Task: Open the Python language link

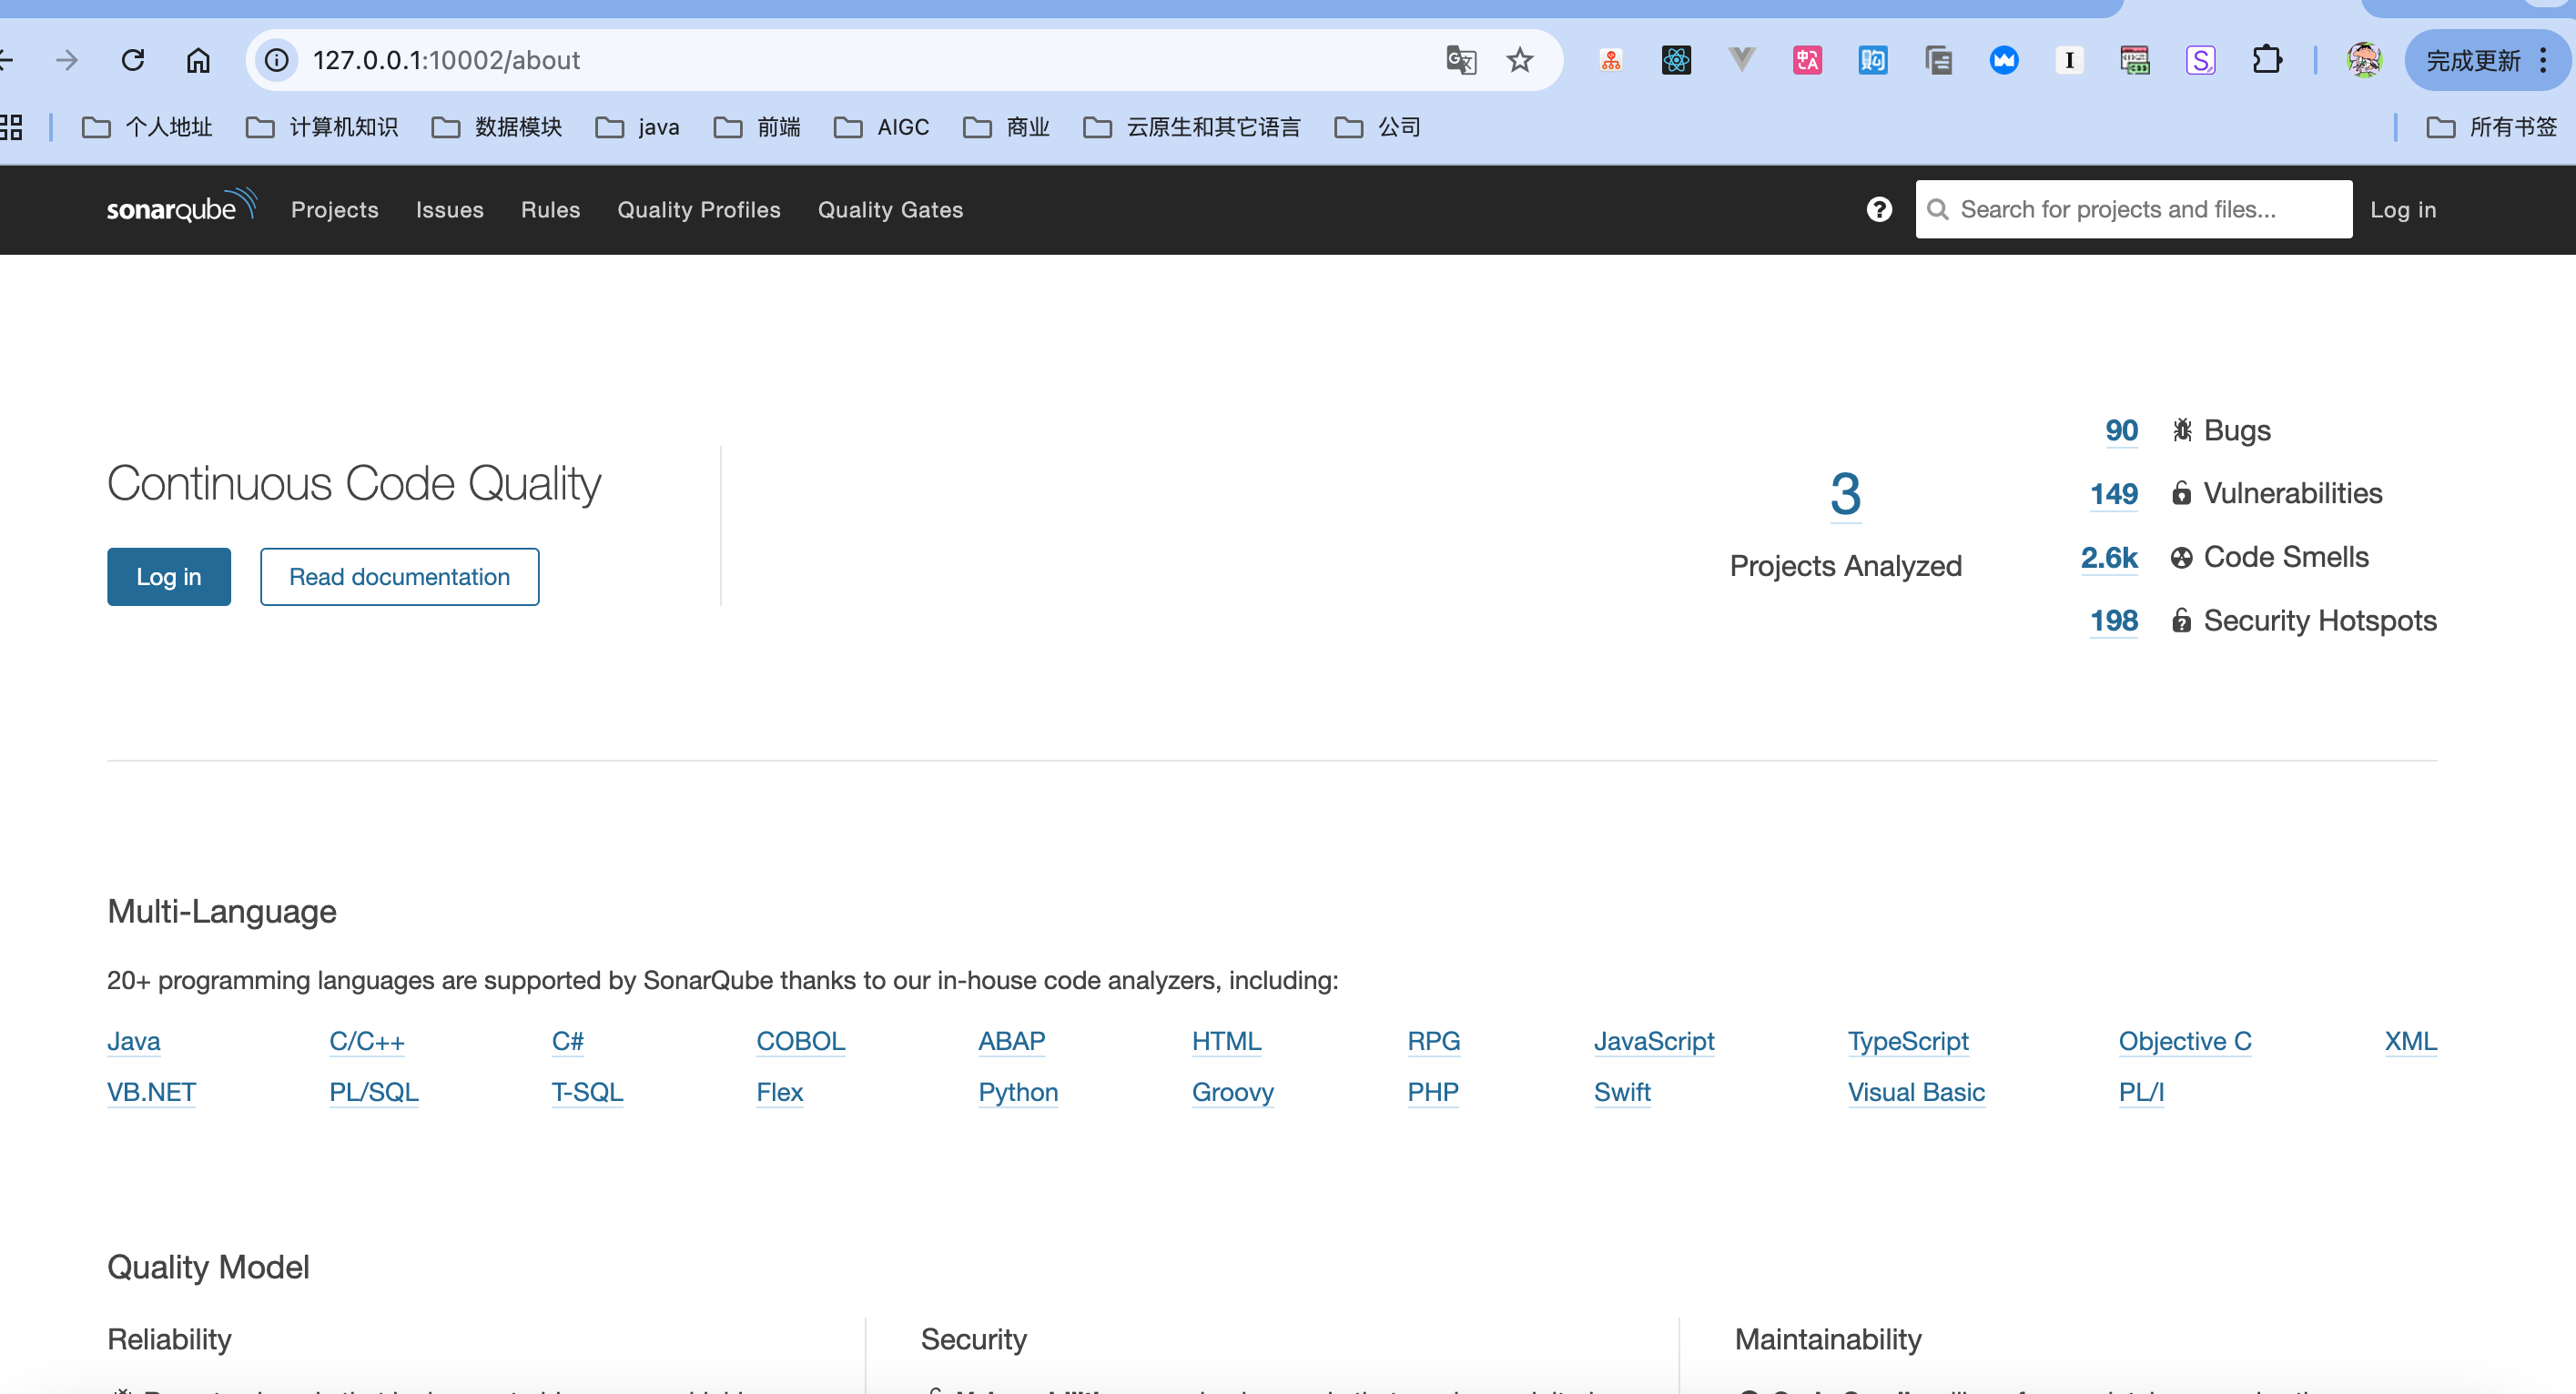Action: (1018, 1092)
